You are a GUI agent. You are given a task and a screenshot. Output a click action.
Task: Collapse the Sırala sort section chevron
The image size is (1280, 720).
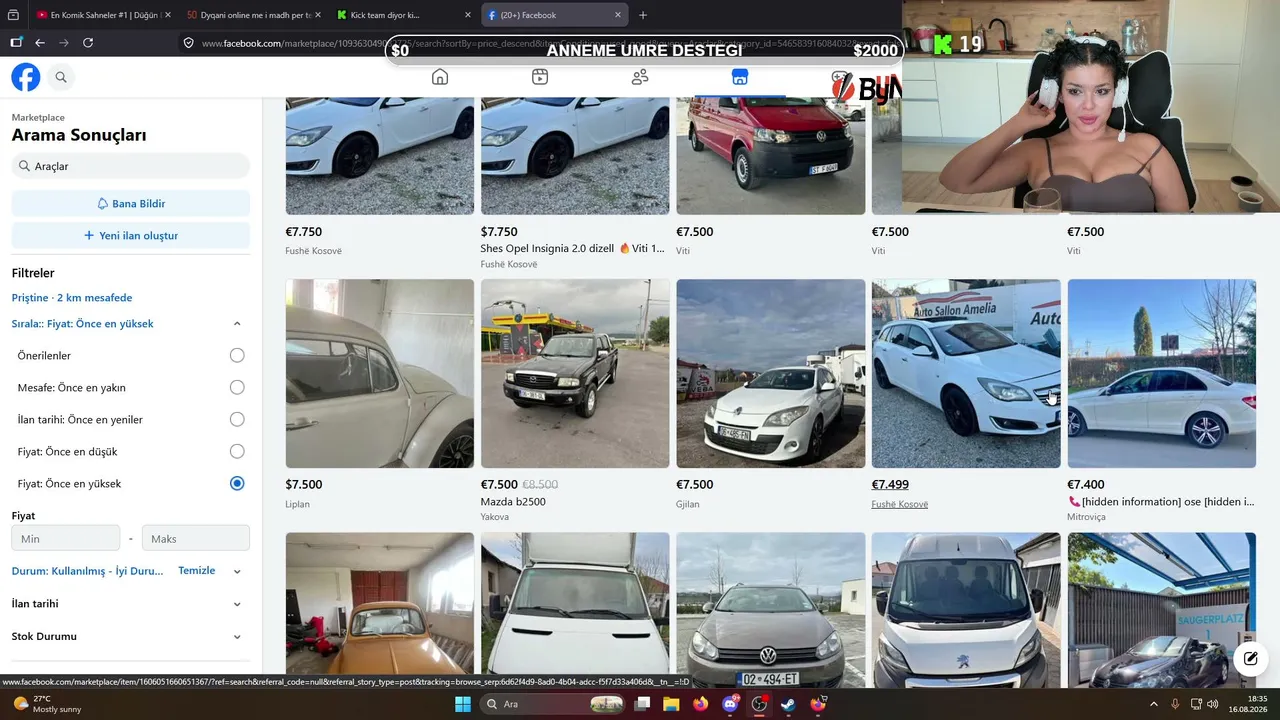pyautogui.click(x=237, y=324)
